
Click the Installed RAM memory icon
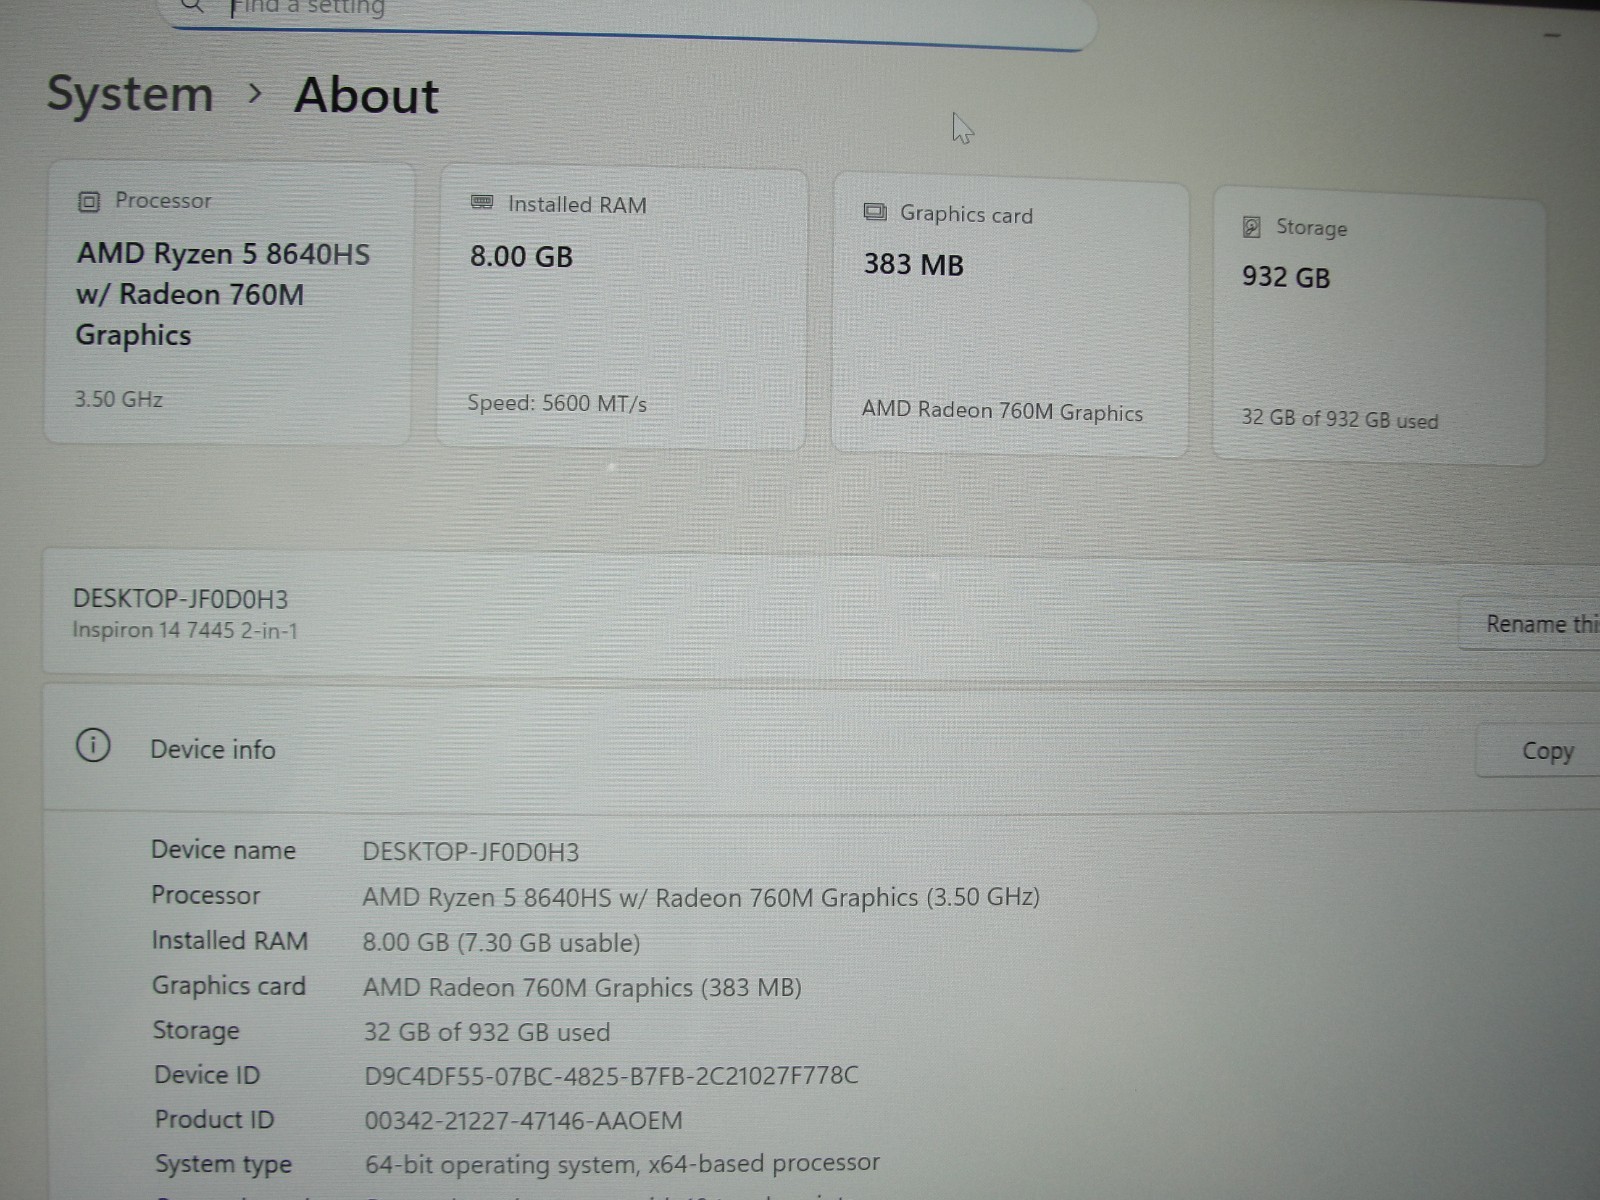coord(482,203)
